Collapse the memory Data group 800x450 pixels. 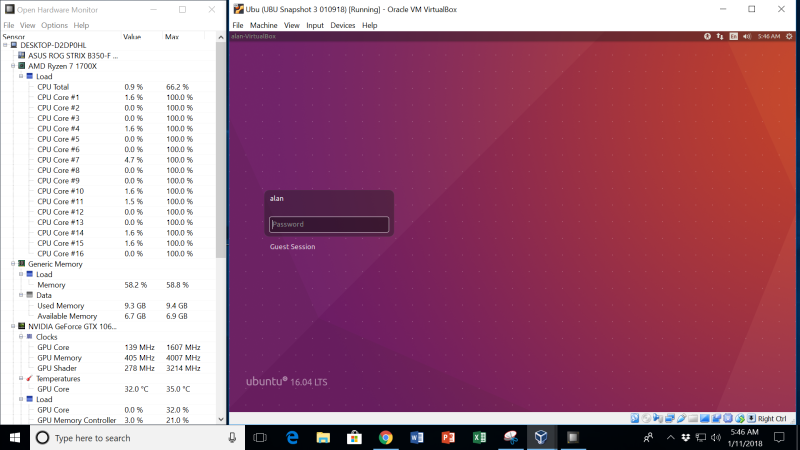(21, 295)
